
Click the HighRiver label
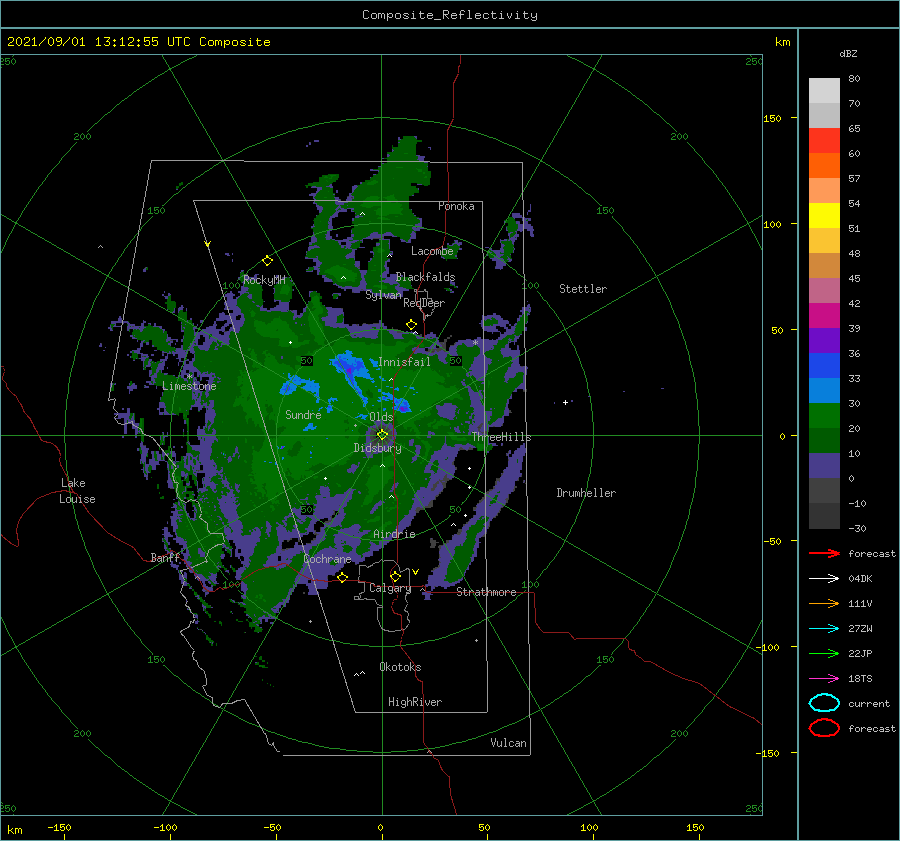[415, 702]
